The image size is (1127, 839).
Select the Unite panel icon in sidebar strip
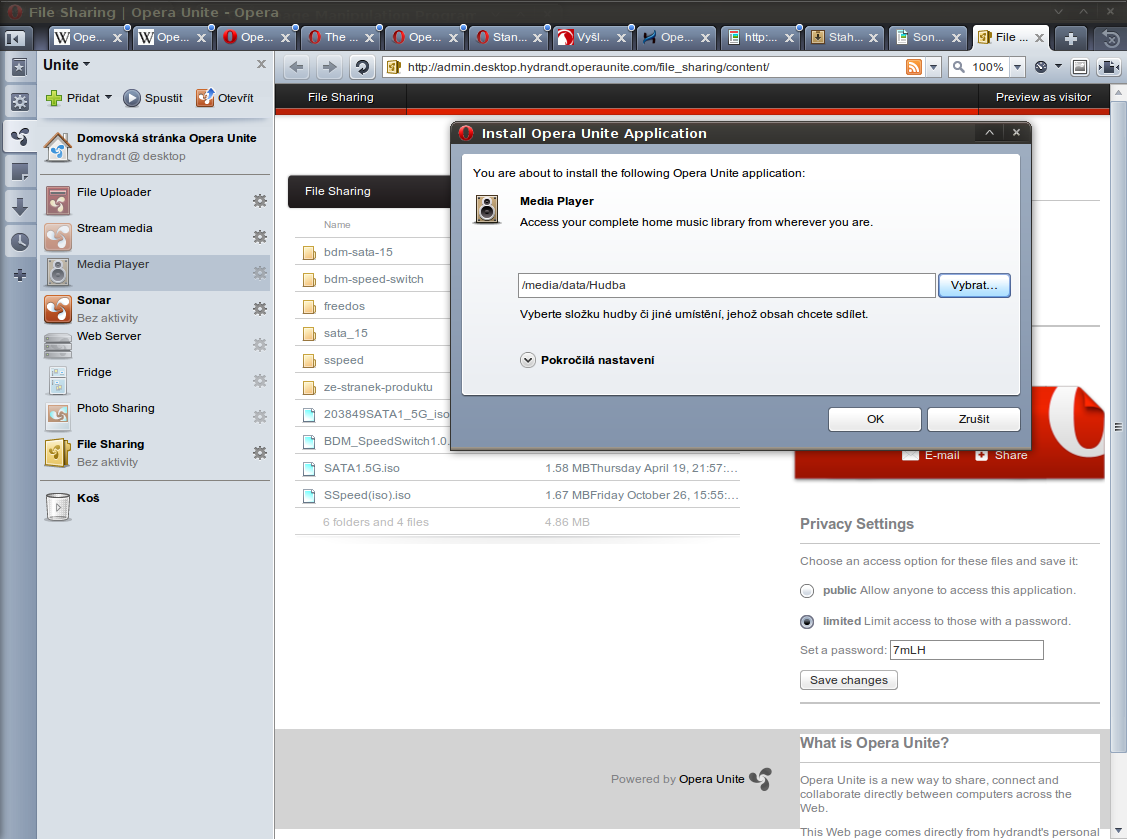(x=19, y=137)
